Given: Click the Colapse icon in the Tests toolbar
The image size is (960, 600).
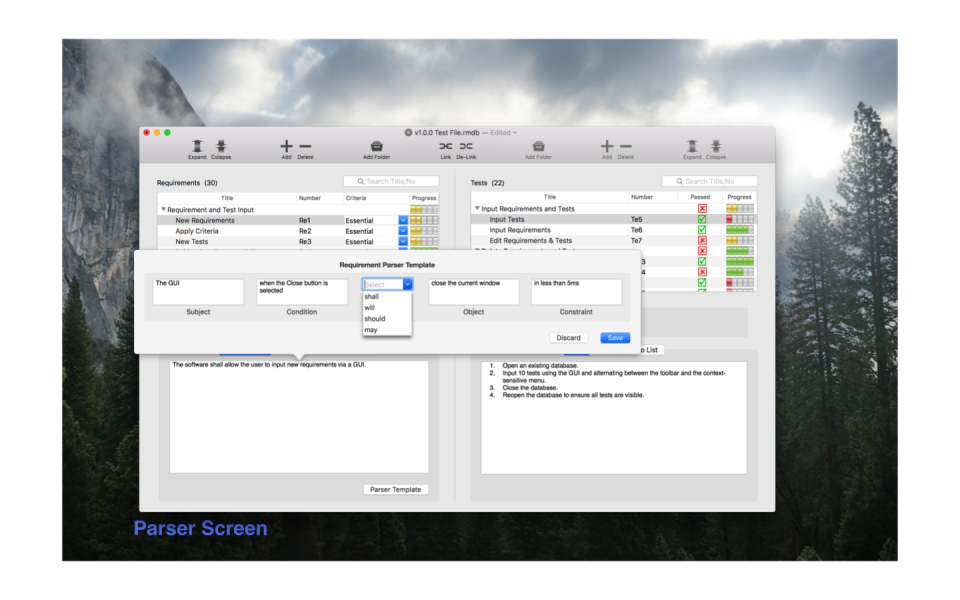Looking at the screenshot, I should point(716,146).
